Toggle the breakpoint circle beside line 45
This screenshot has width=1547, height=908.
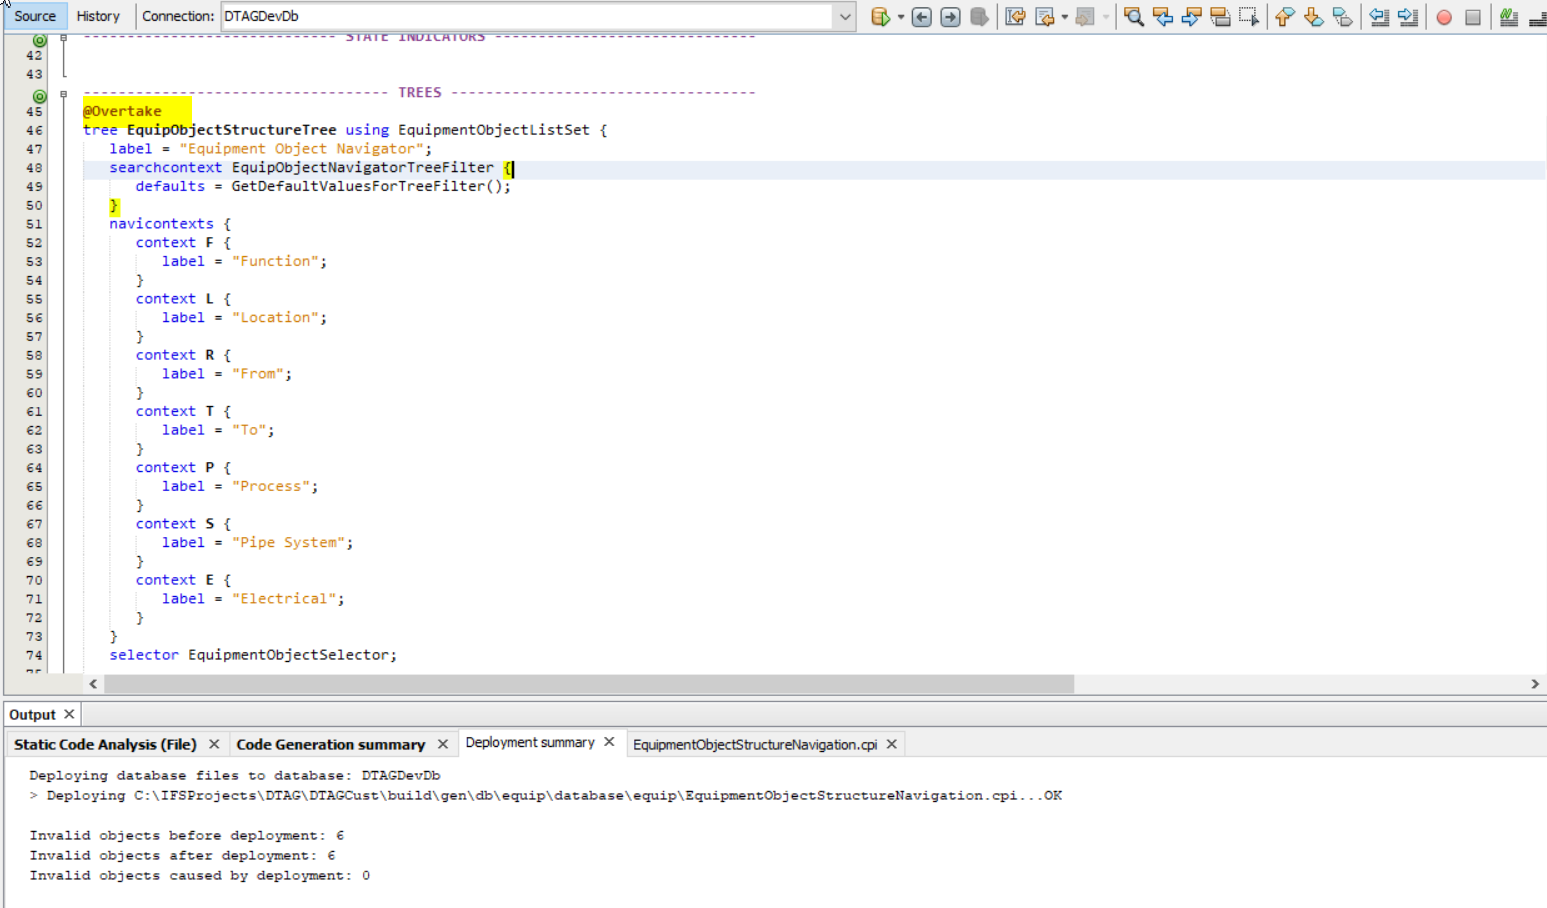pyautogui.click(x=40, y=95)
